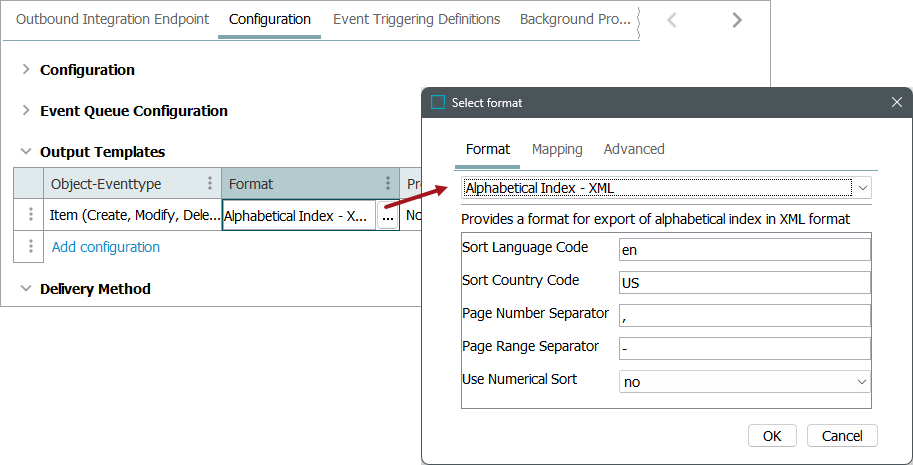Switch to the Advanced tab
This screenshot has width=913, height=465.
click(634, 149)
